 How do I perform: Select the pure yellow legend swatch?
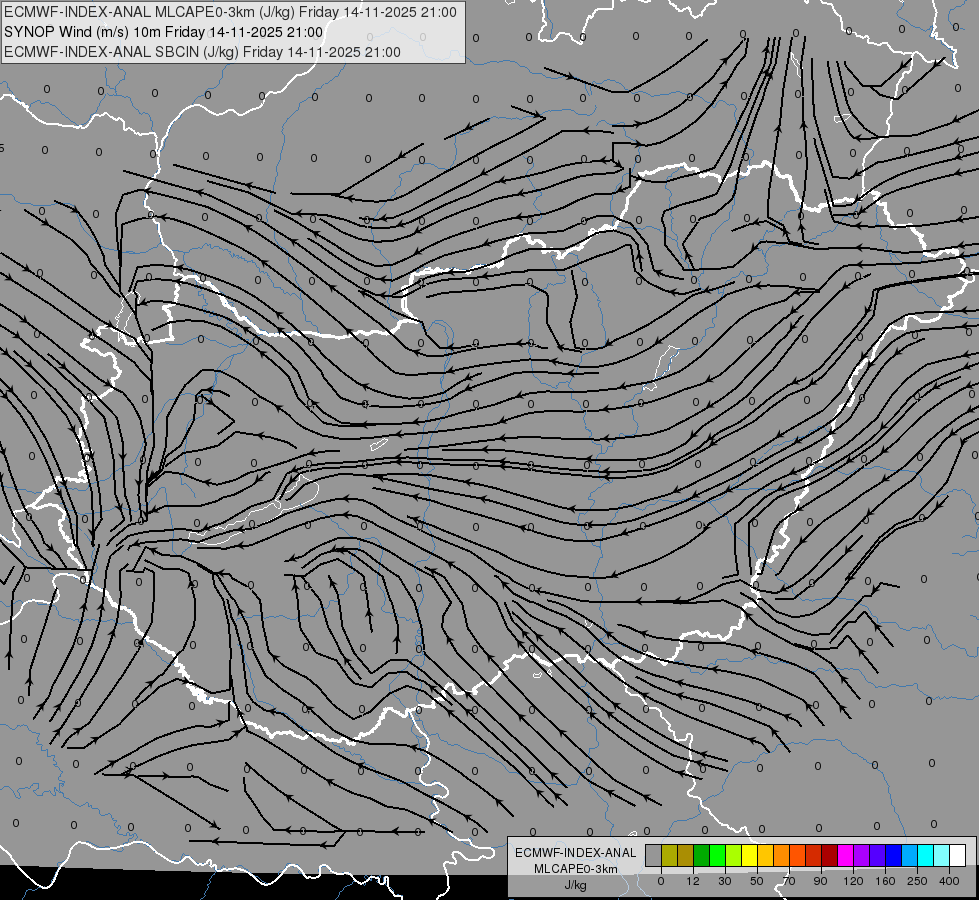pos(750,855)
